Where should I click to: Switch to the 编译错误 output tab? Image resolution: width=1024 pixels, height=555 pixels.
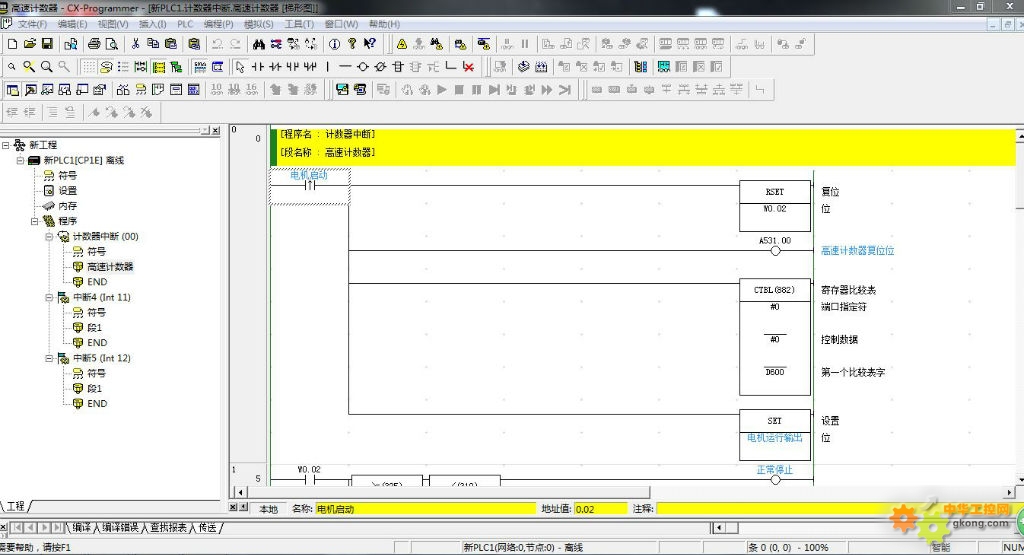120,528
